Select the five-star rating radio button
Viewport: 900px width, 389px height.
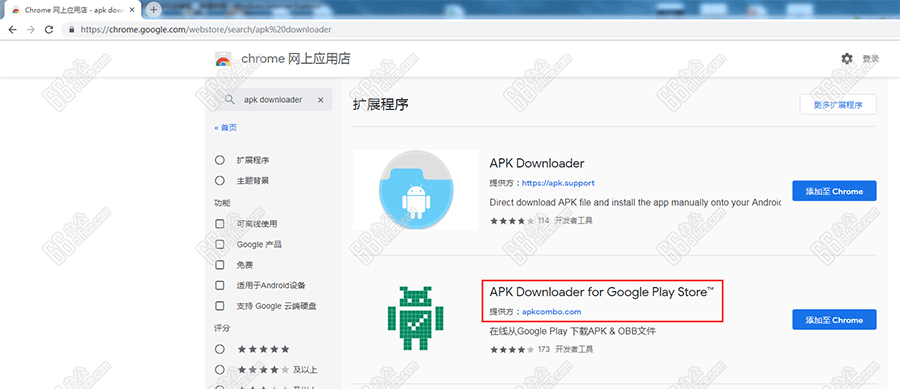coord(219,349)
